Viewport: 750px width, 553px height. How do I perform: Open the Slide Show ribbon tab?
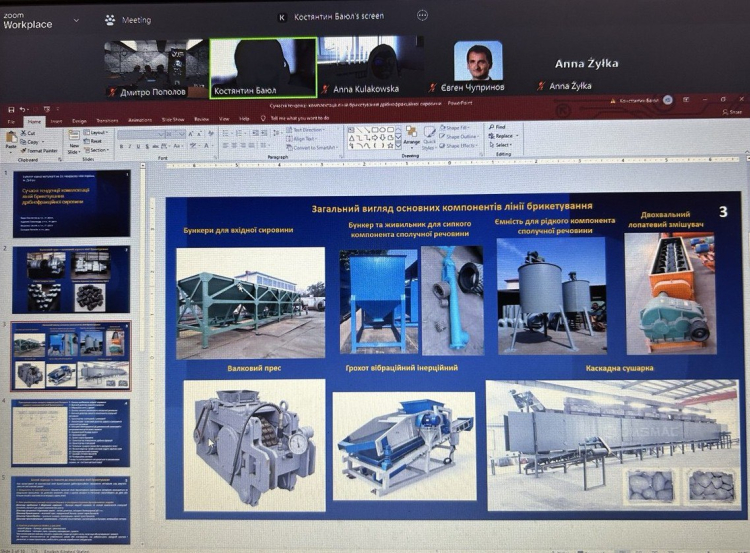[x=174, y=119]
